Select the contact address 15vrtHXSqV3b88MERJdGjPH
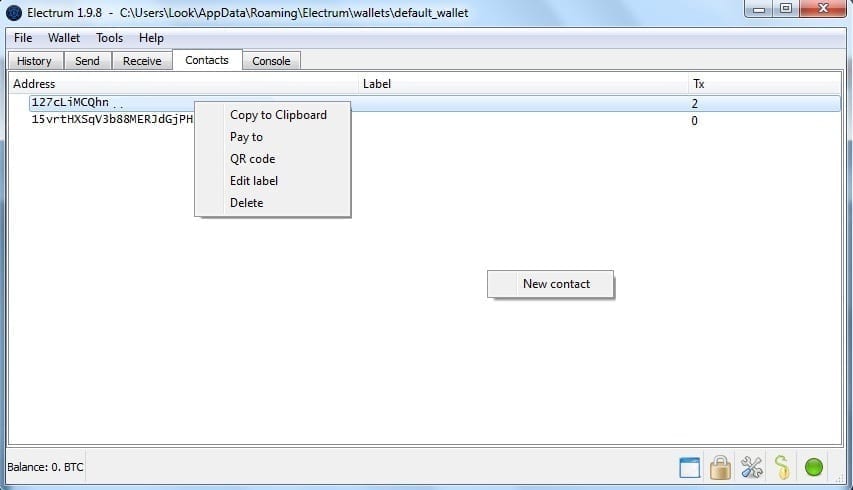The width and height of the screenshot is (853, 490). click(112, 119)
